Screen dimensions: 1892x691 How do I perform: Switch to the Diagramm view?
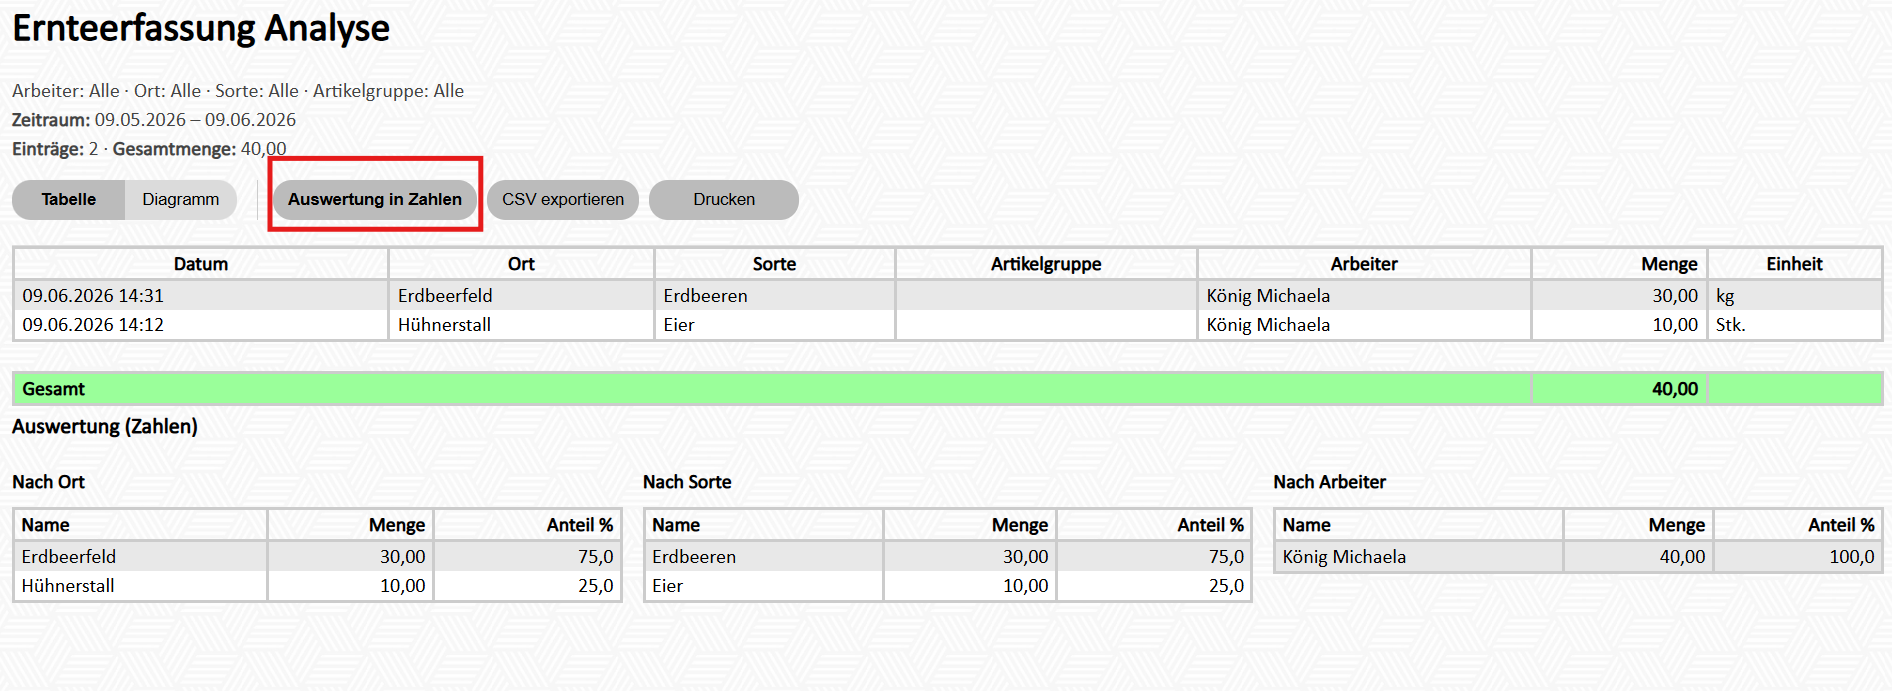[180, 199]
